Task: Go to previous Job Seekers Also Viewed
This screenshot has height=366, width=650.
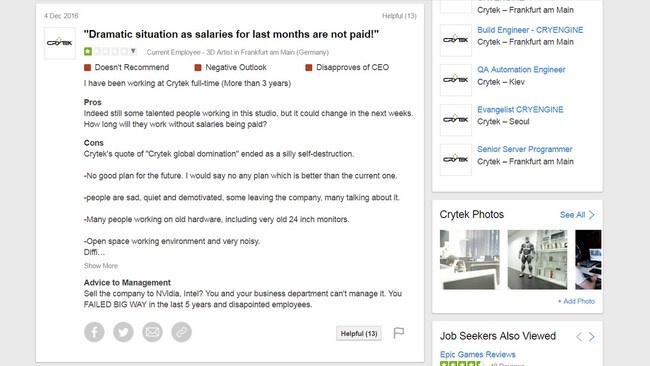Action: pyautogui.click(x=579, y=337)
